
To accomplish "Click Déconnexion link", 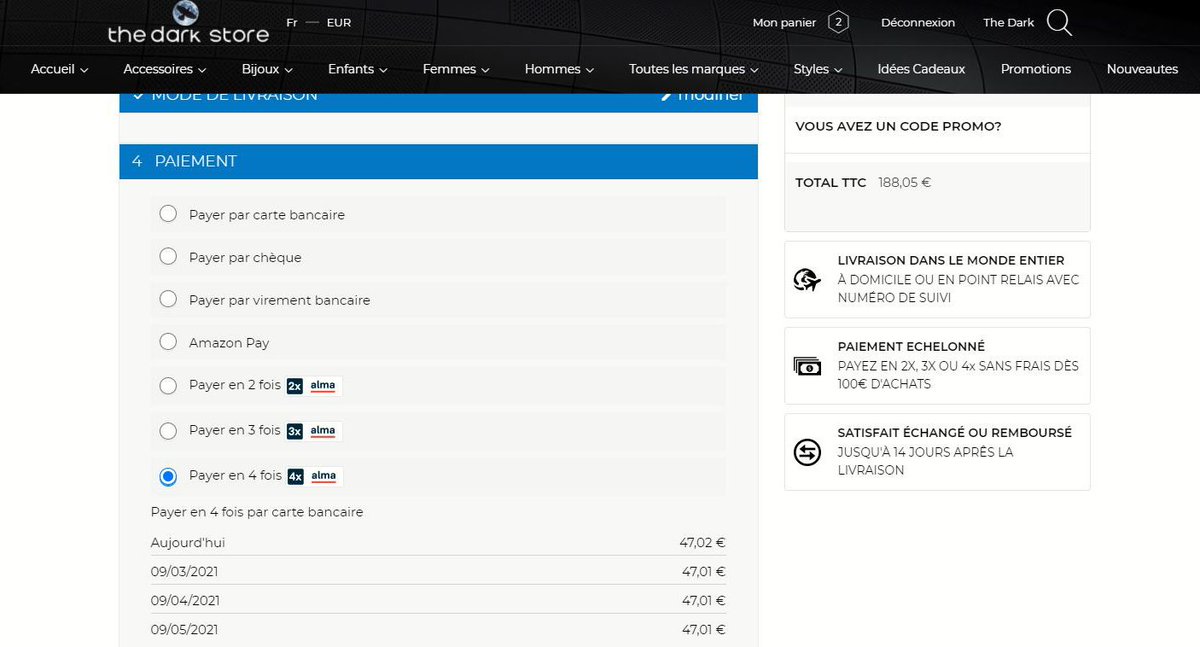I will (x=918, y=22).
